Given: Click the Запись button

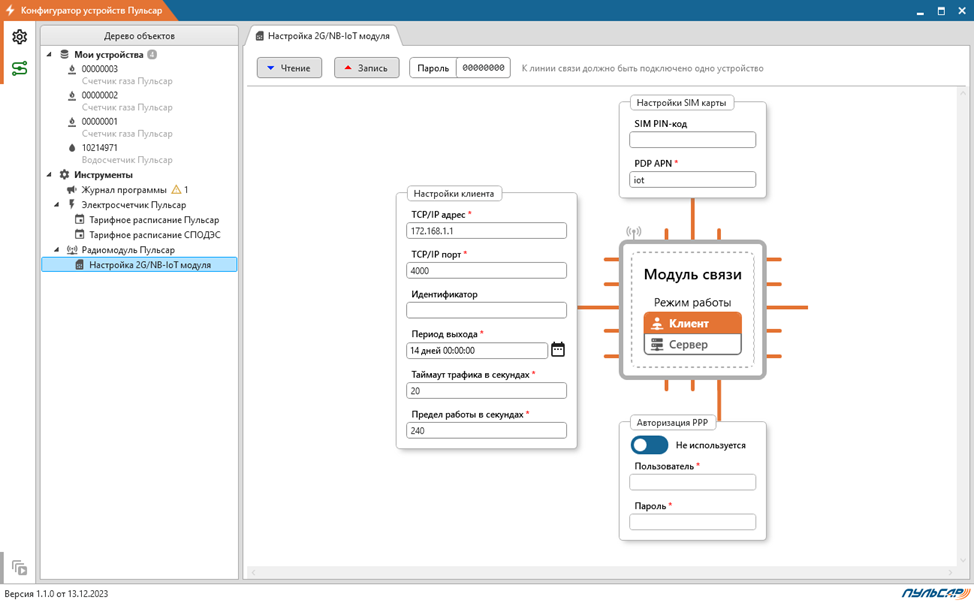Looking at the screenshot, I should pyautogui.click(x=366, y=68).
